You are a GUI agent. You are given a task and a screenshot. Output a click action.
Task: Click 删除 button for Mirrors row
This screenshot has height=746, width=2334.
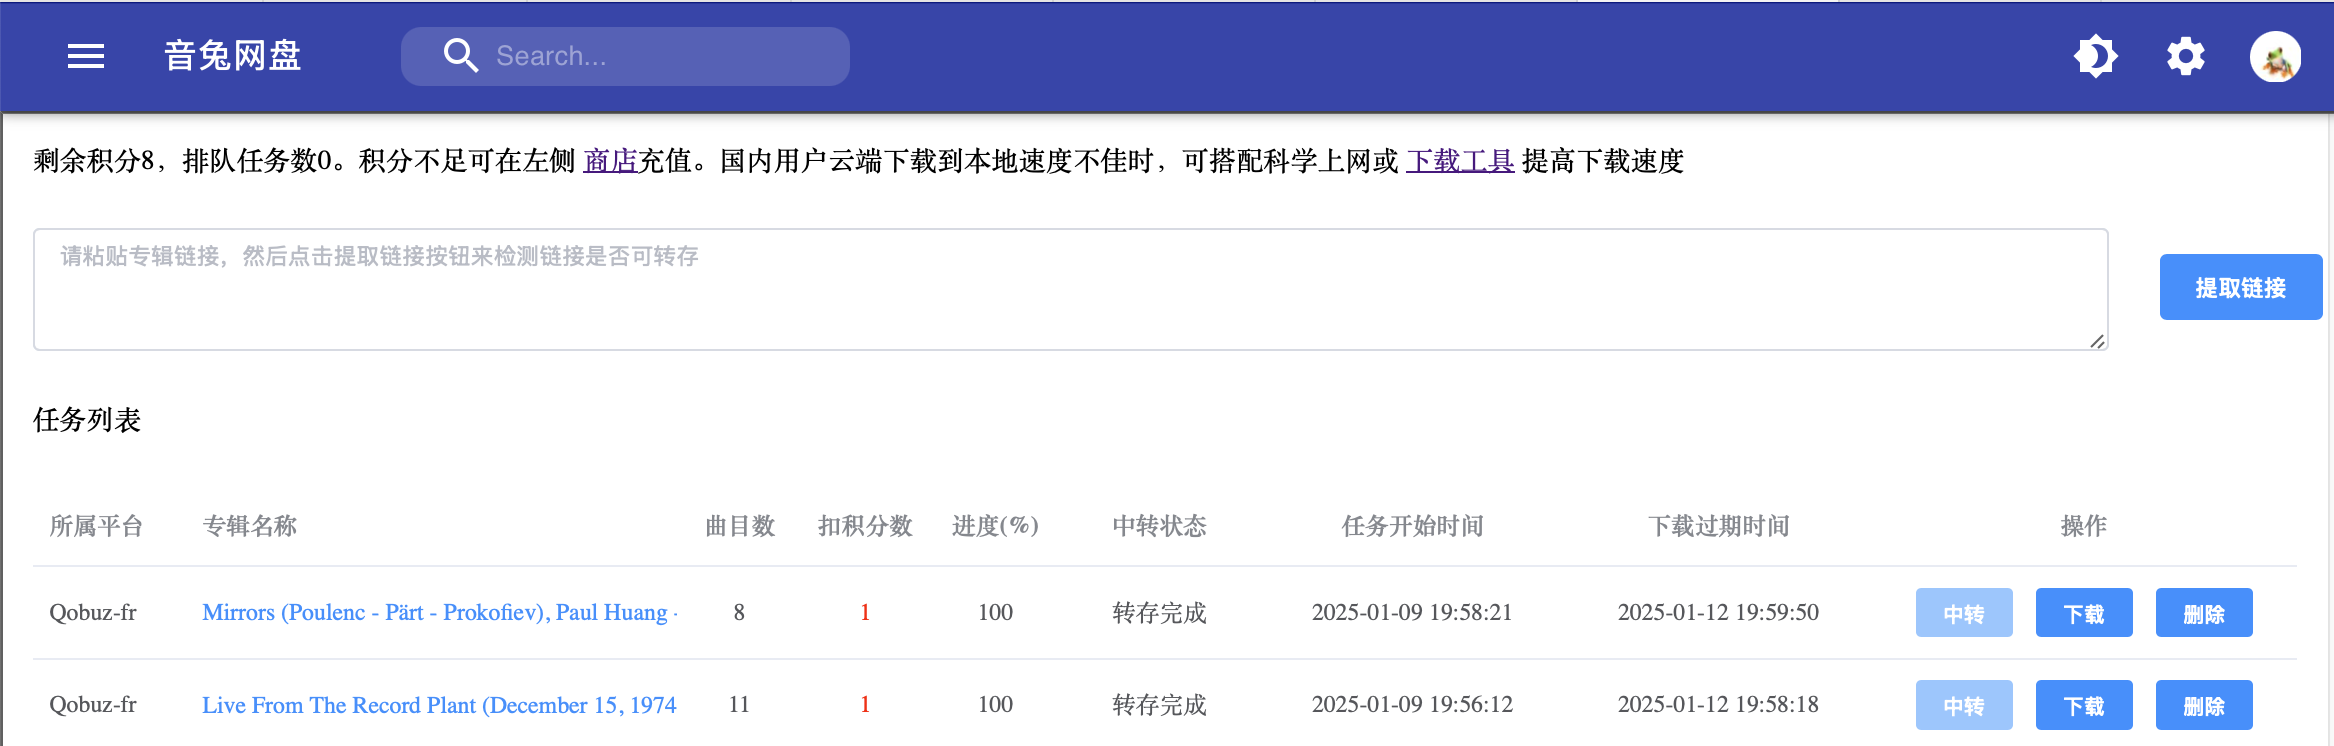(2204, 613)
